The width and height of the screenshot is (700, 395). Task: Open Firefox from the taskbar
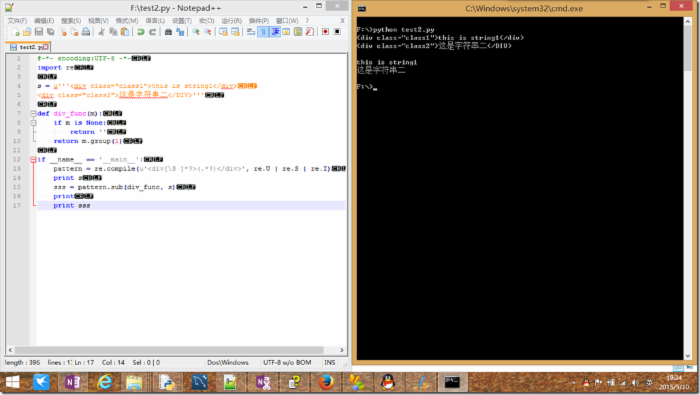[326, 383]
